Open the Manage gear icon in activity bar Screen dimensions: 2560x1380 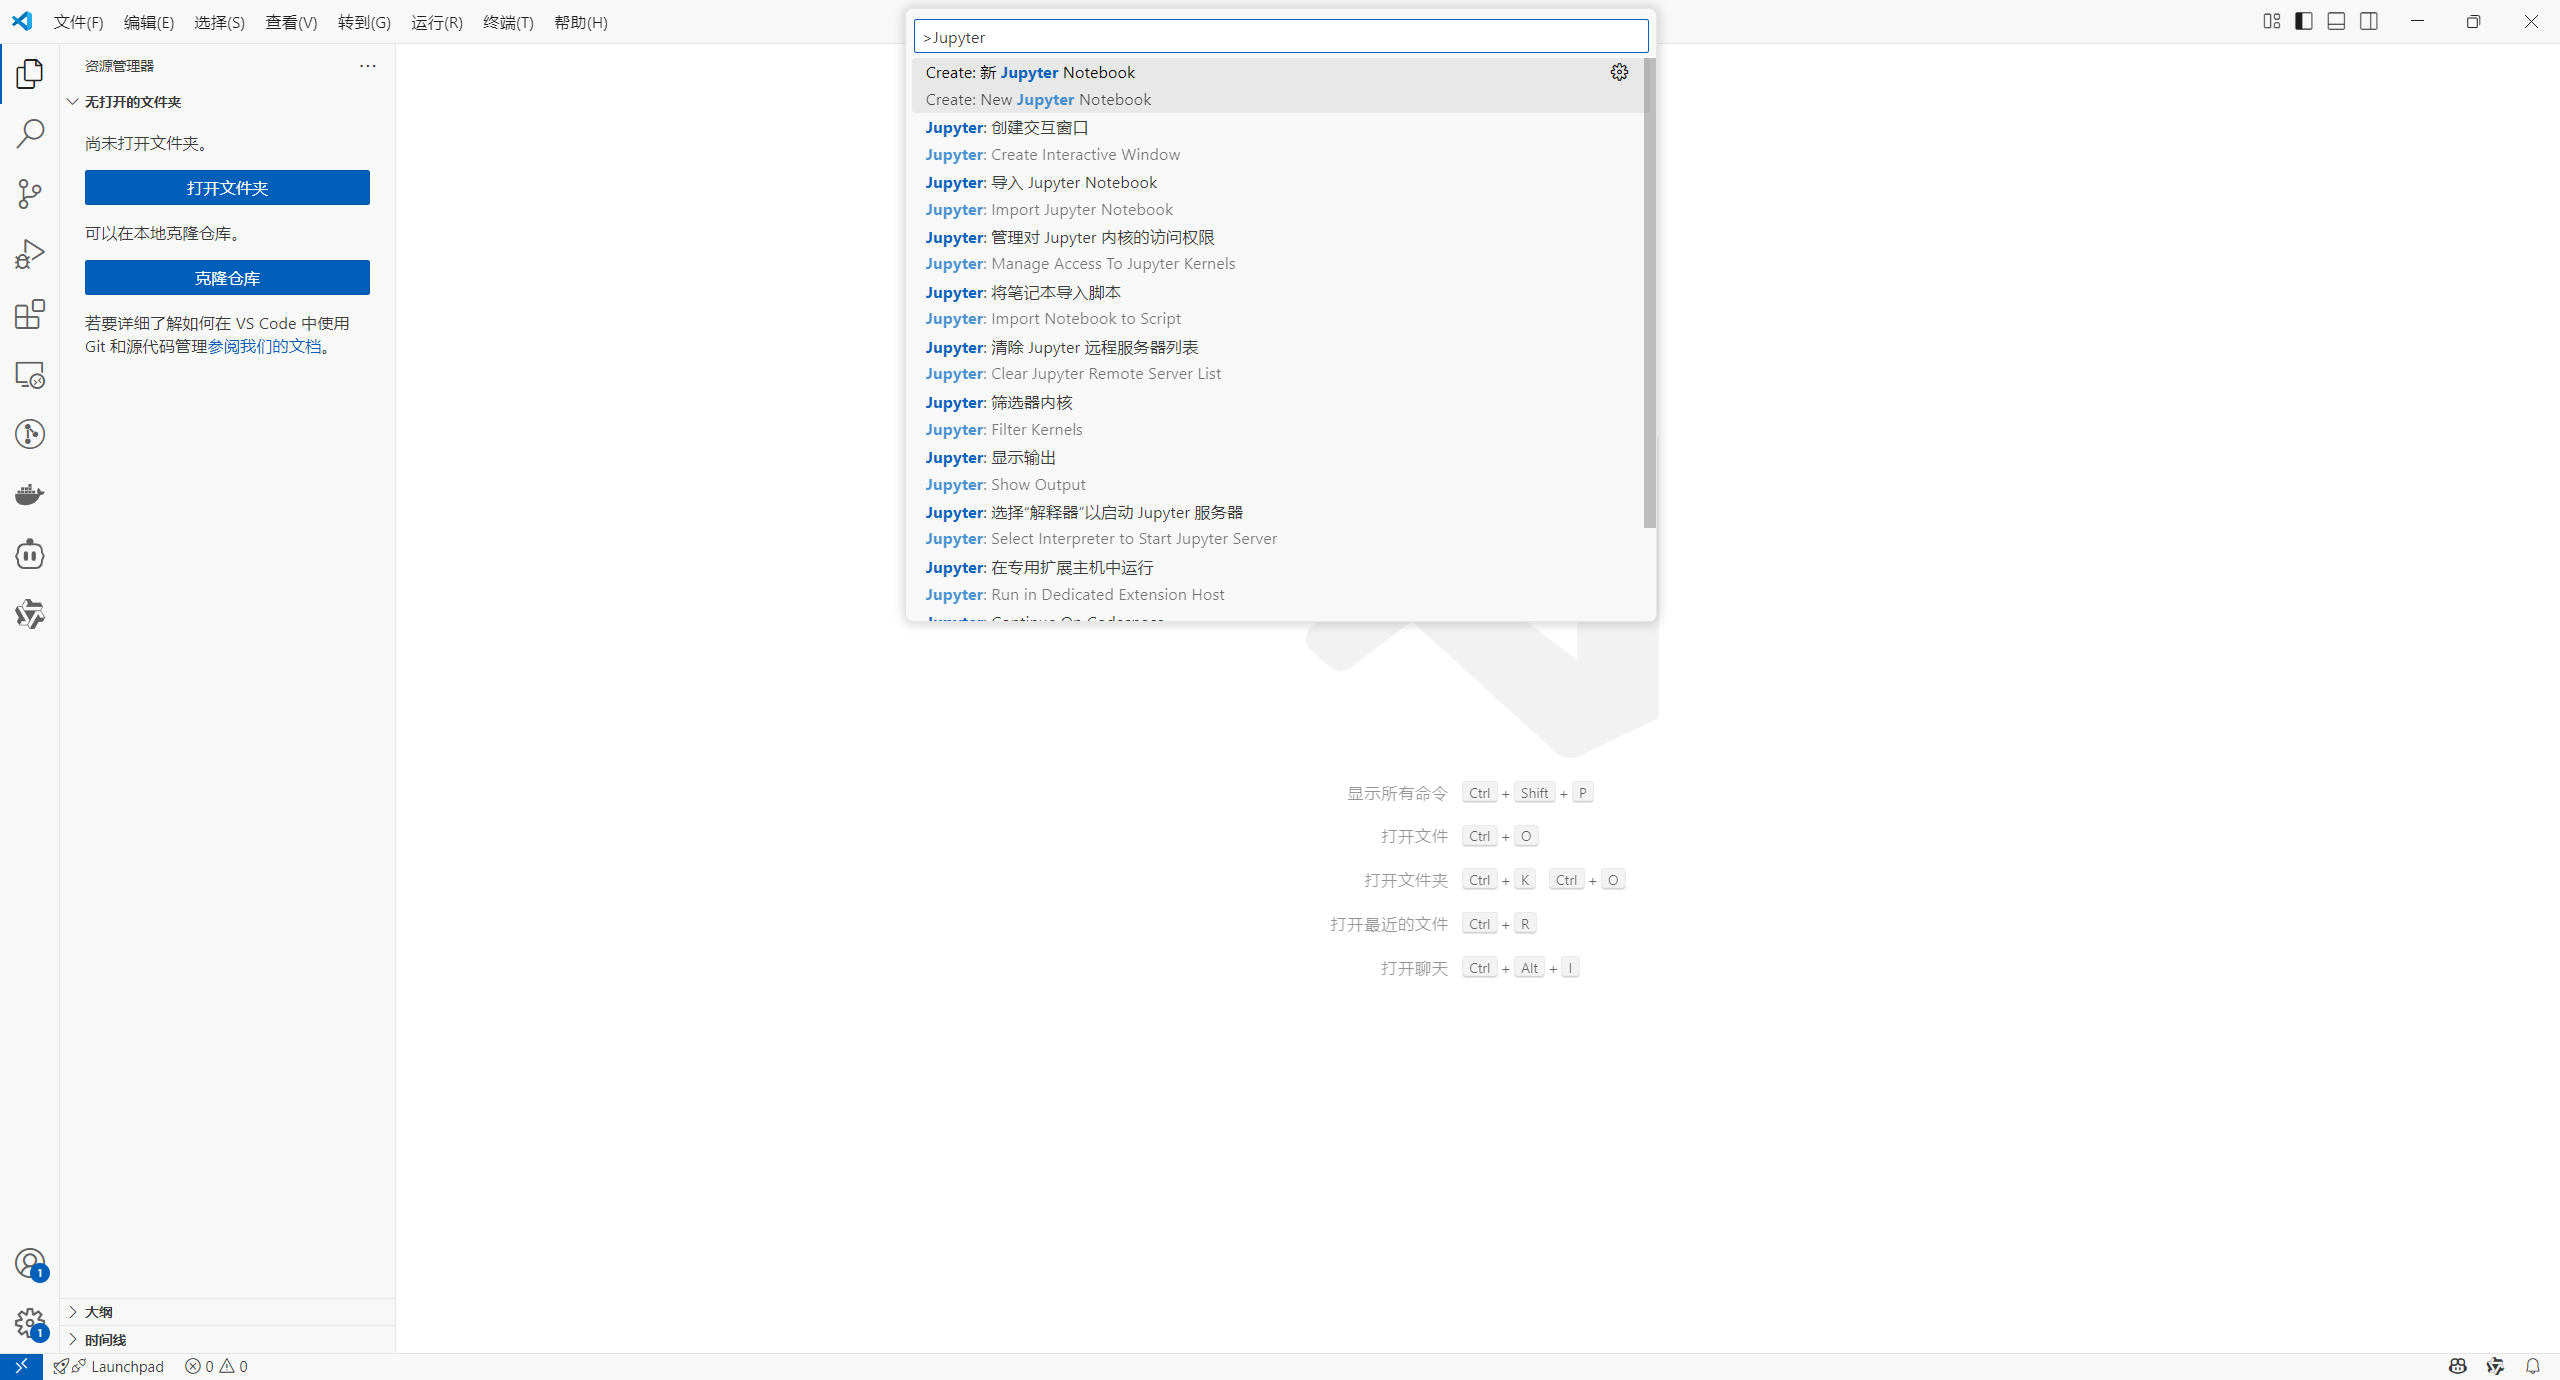30,1324
